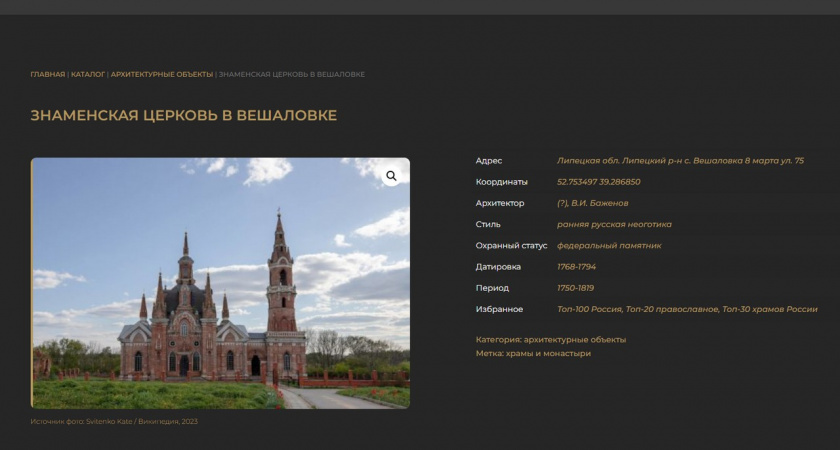Open Архитектурные объекты breadcrumb link
Viewport: 840px width, 450px height.
pyautogui.click(x=161, y=75)
